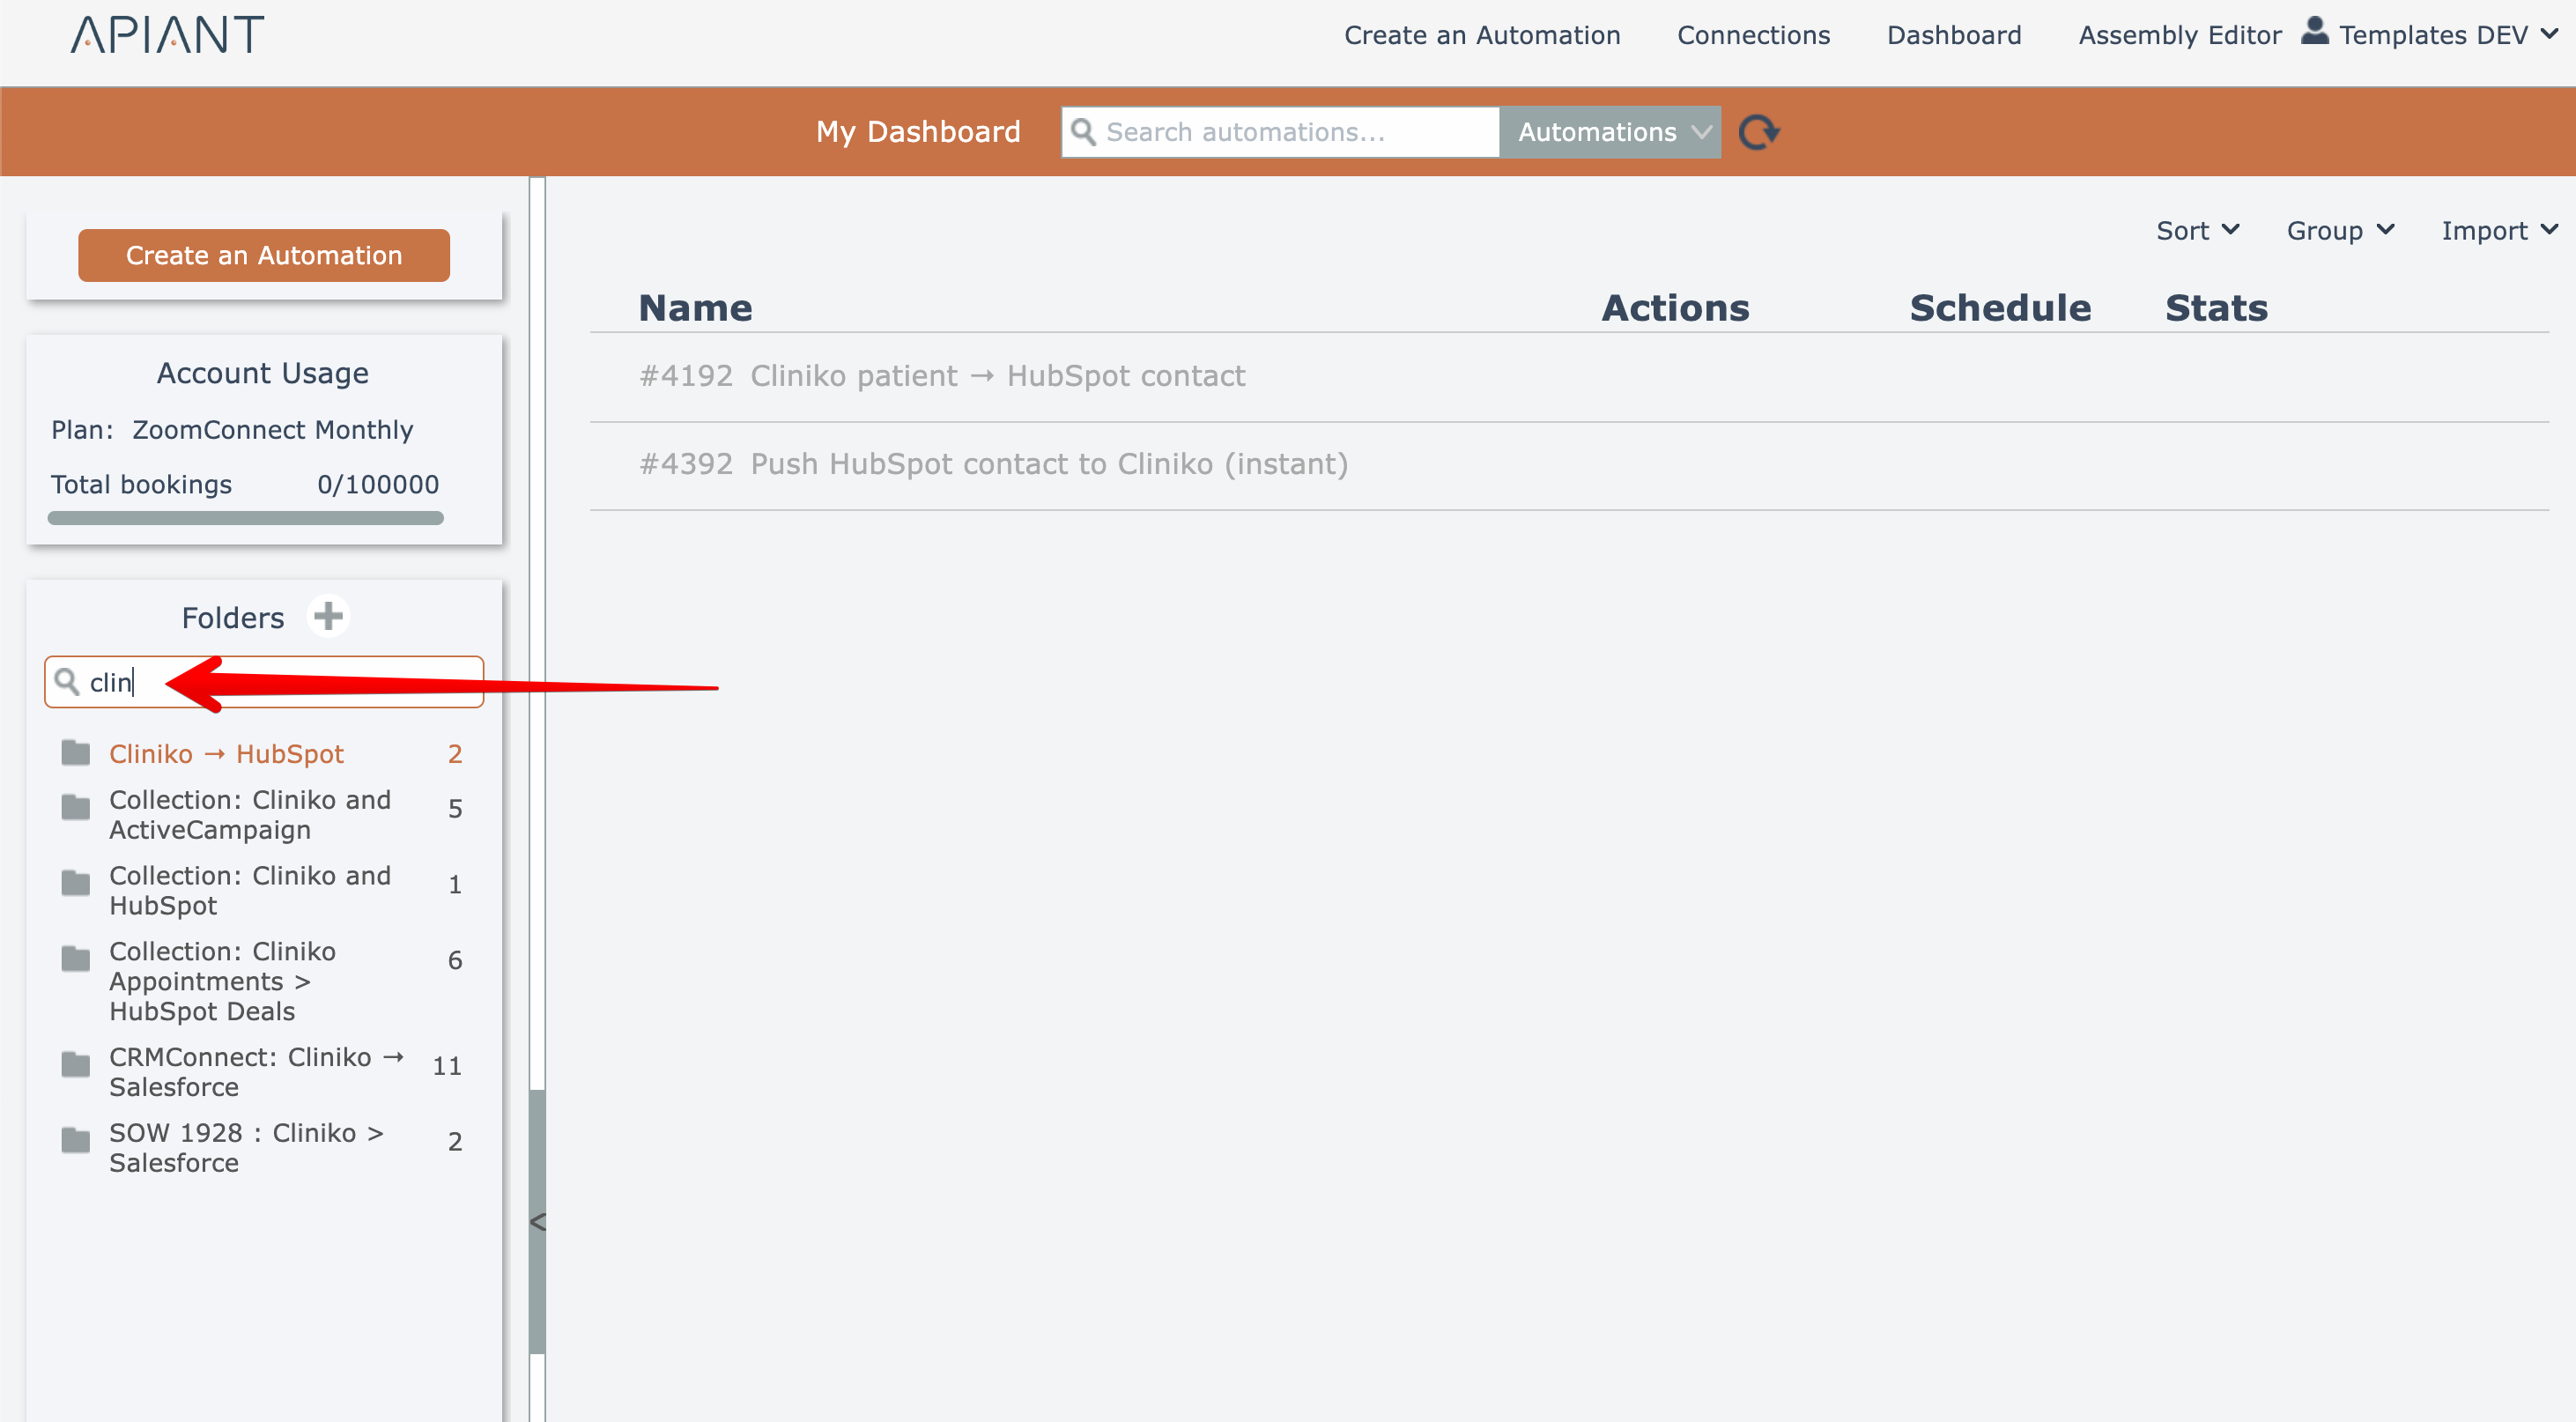Click the APIANT logo
This screenshot has width=2576, height=1422.
[x=167, y=35]
